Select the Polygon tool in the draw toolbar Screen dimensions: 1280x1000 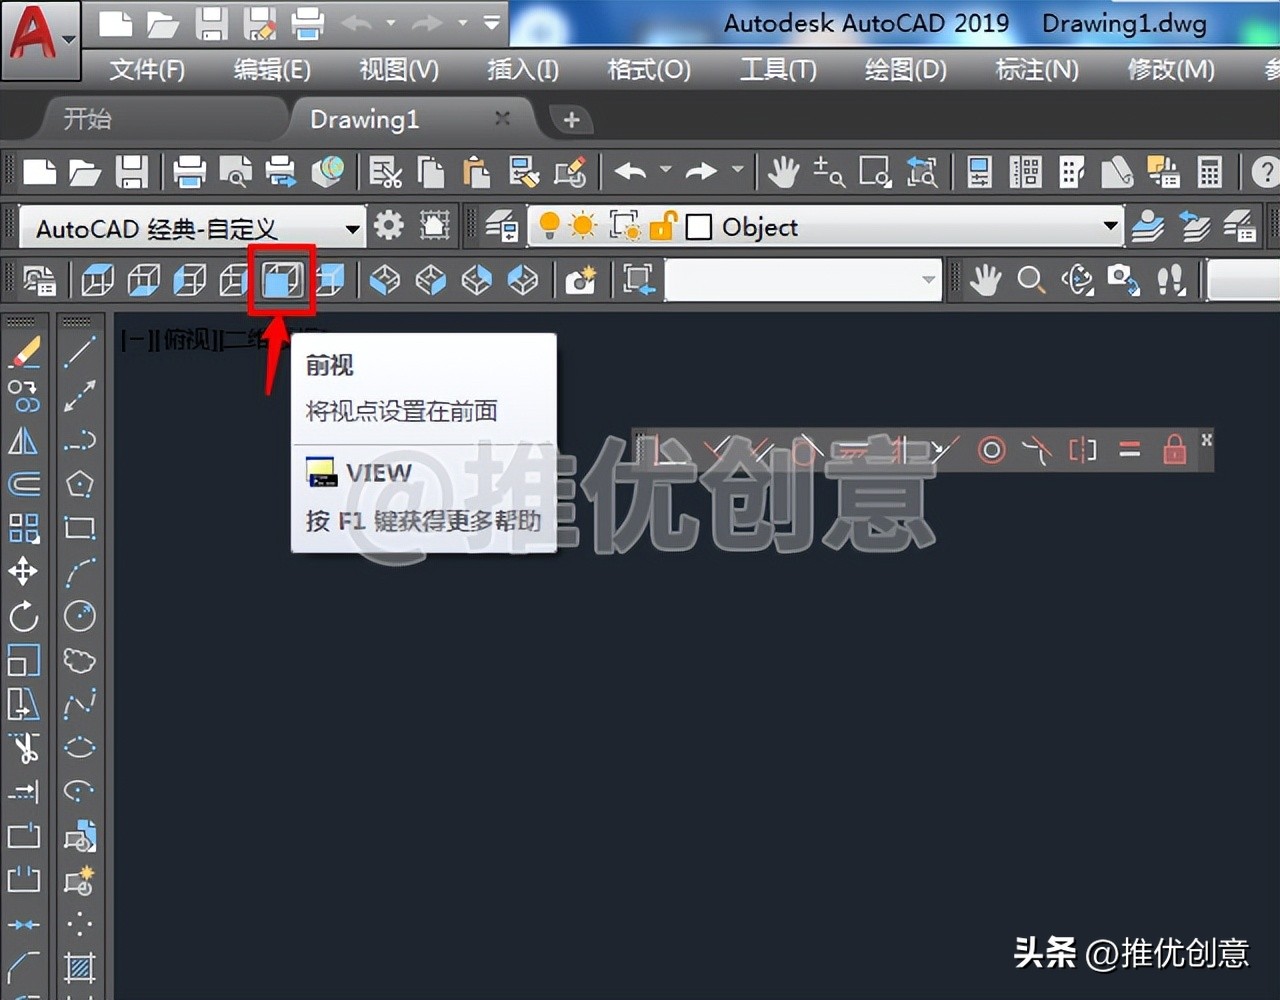coord(79,484)
